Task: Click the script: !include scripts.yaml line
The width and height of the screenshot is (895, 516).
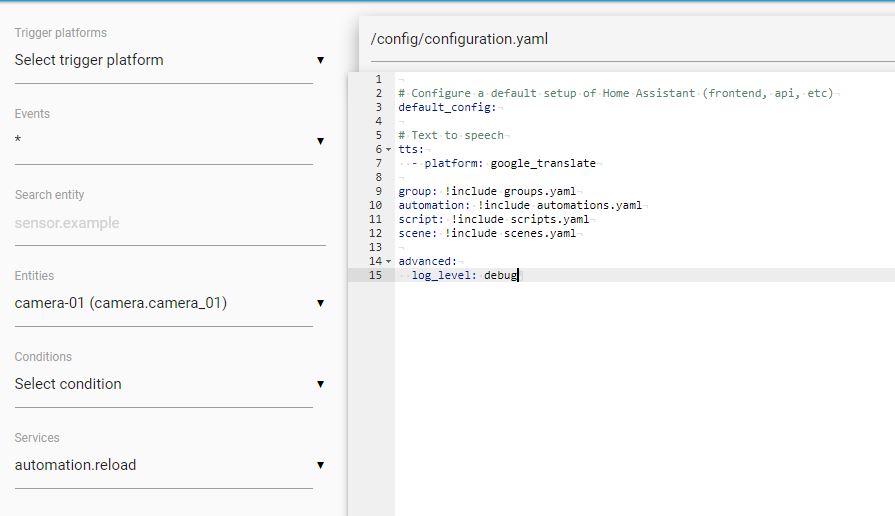Action: (493, 219)
